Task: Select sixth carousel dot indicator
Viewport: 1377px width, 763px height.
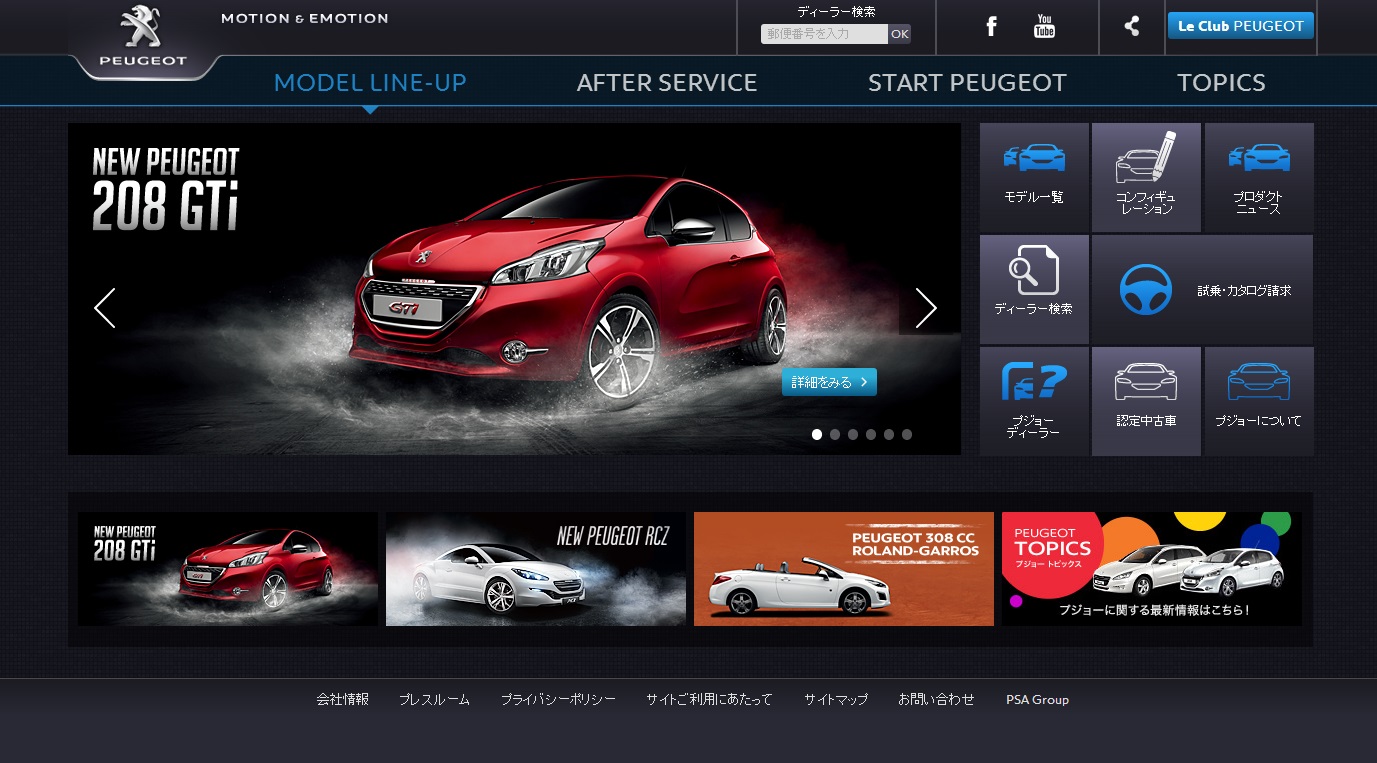Action: coord(907,434)
